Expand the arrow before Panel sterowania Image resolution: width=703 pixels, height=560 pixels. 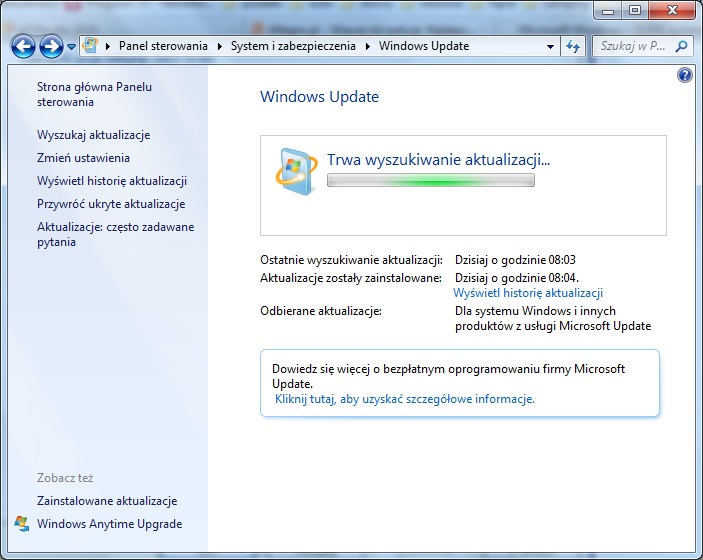click(x=108, y=46)
